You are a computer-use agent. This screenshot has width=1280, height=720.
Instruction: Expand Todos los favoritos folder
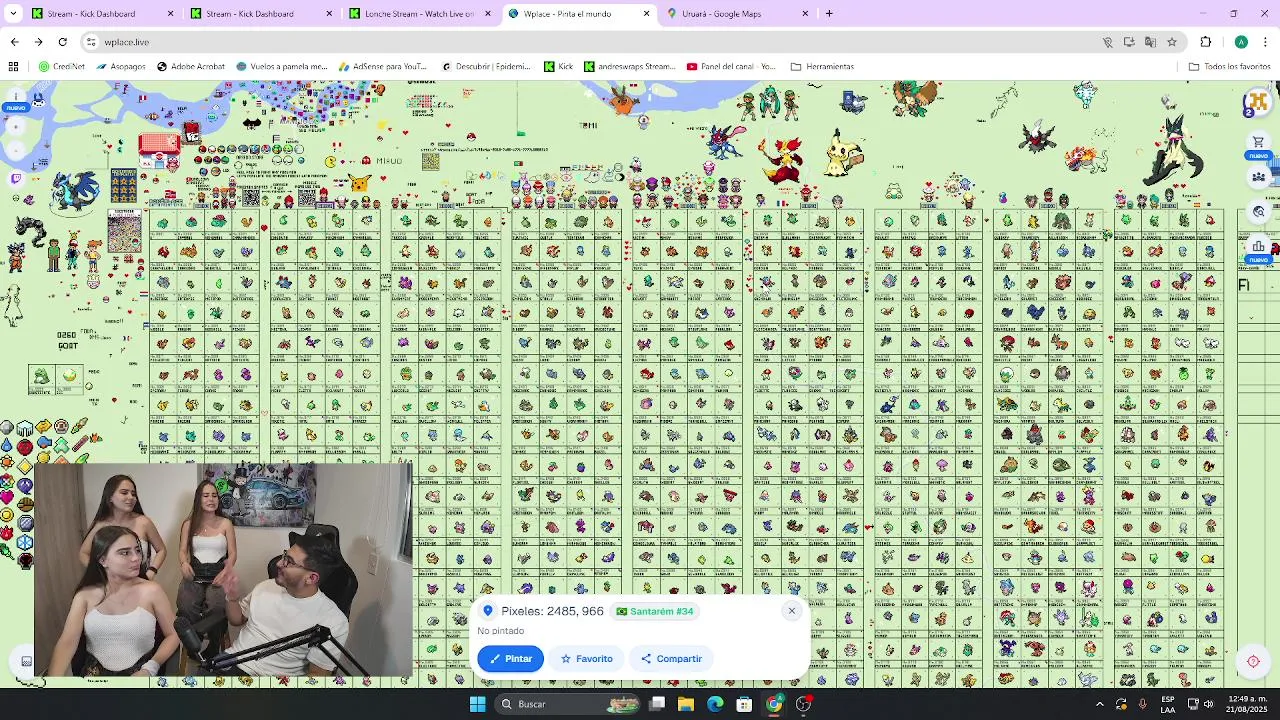(x=1229, y=67)
